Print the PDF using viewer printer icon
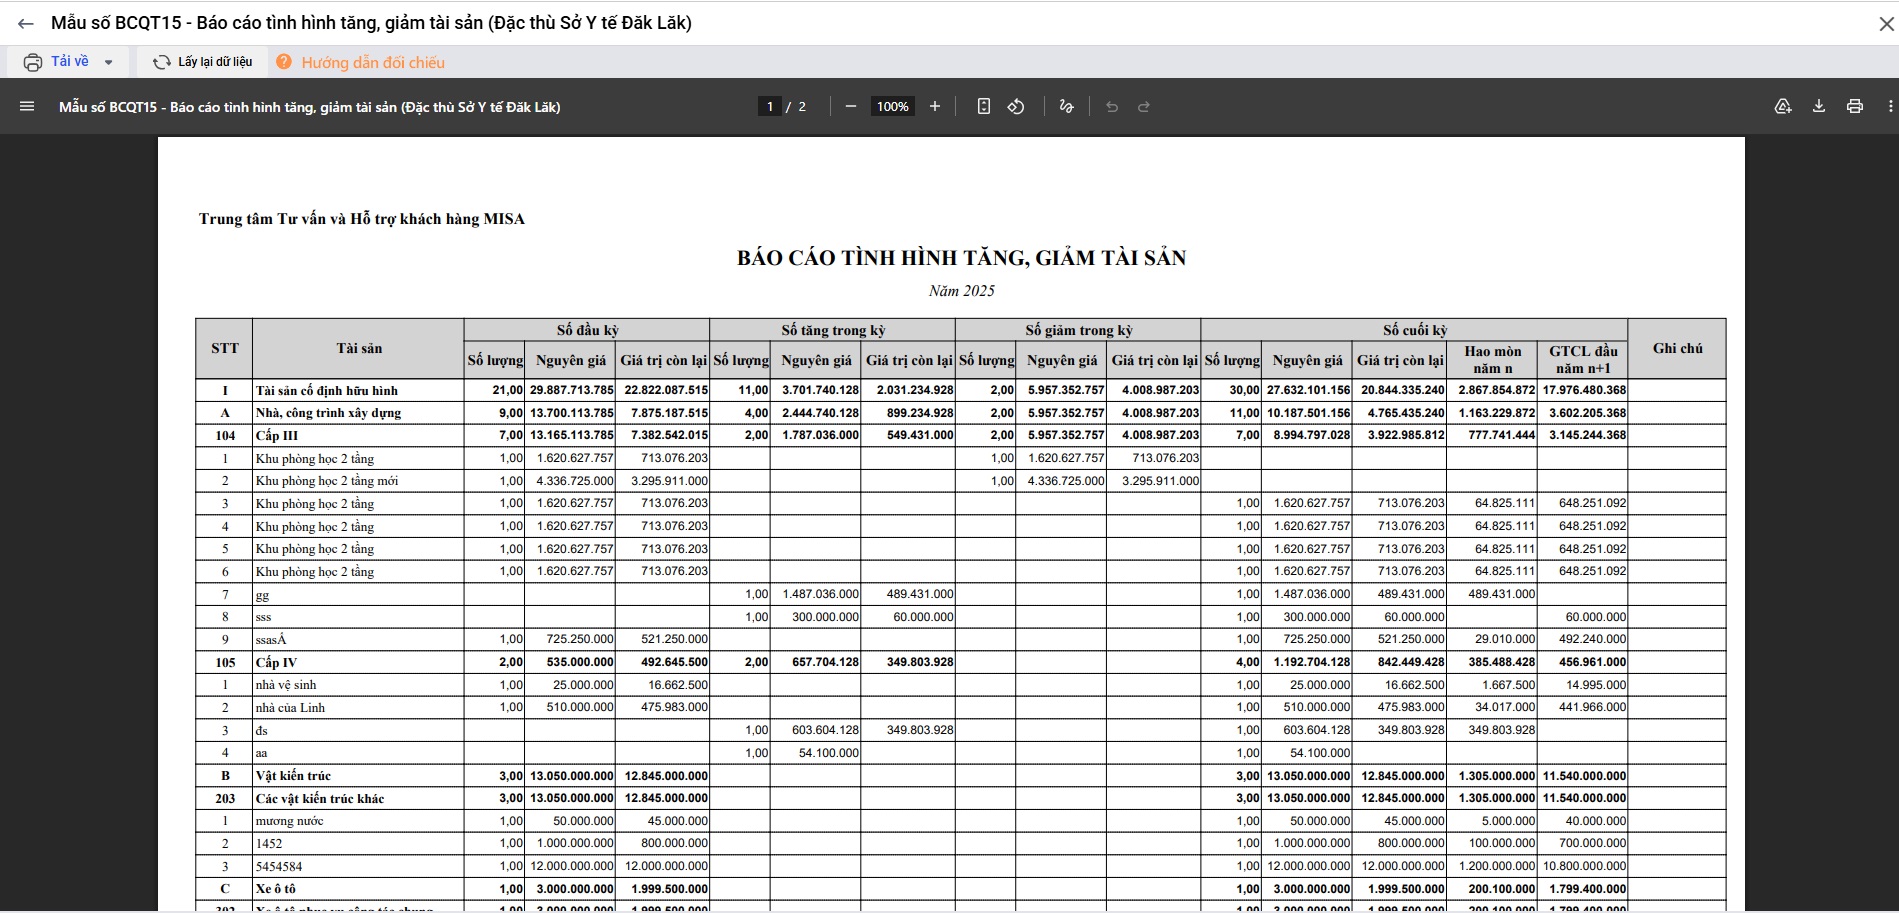This screenshot has height=913, width=1899. pyautogui.click(x=1855, y=107)
